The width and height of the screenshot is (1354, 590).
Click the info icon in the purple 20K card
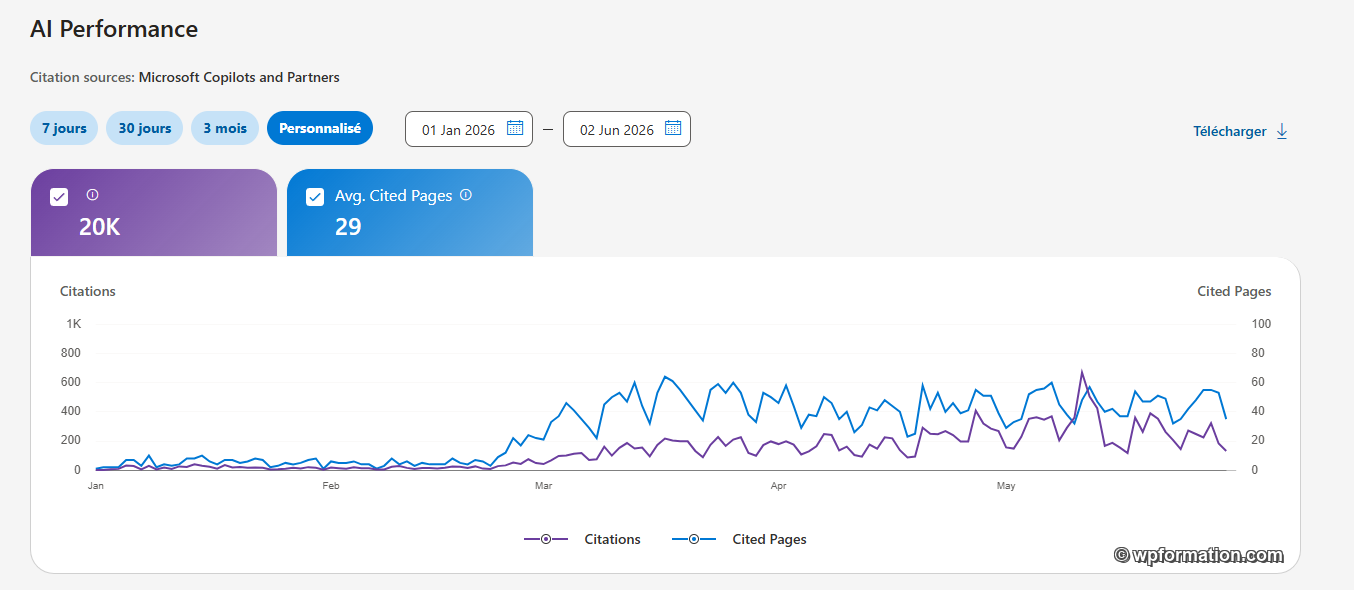coord(92,195)
